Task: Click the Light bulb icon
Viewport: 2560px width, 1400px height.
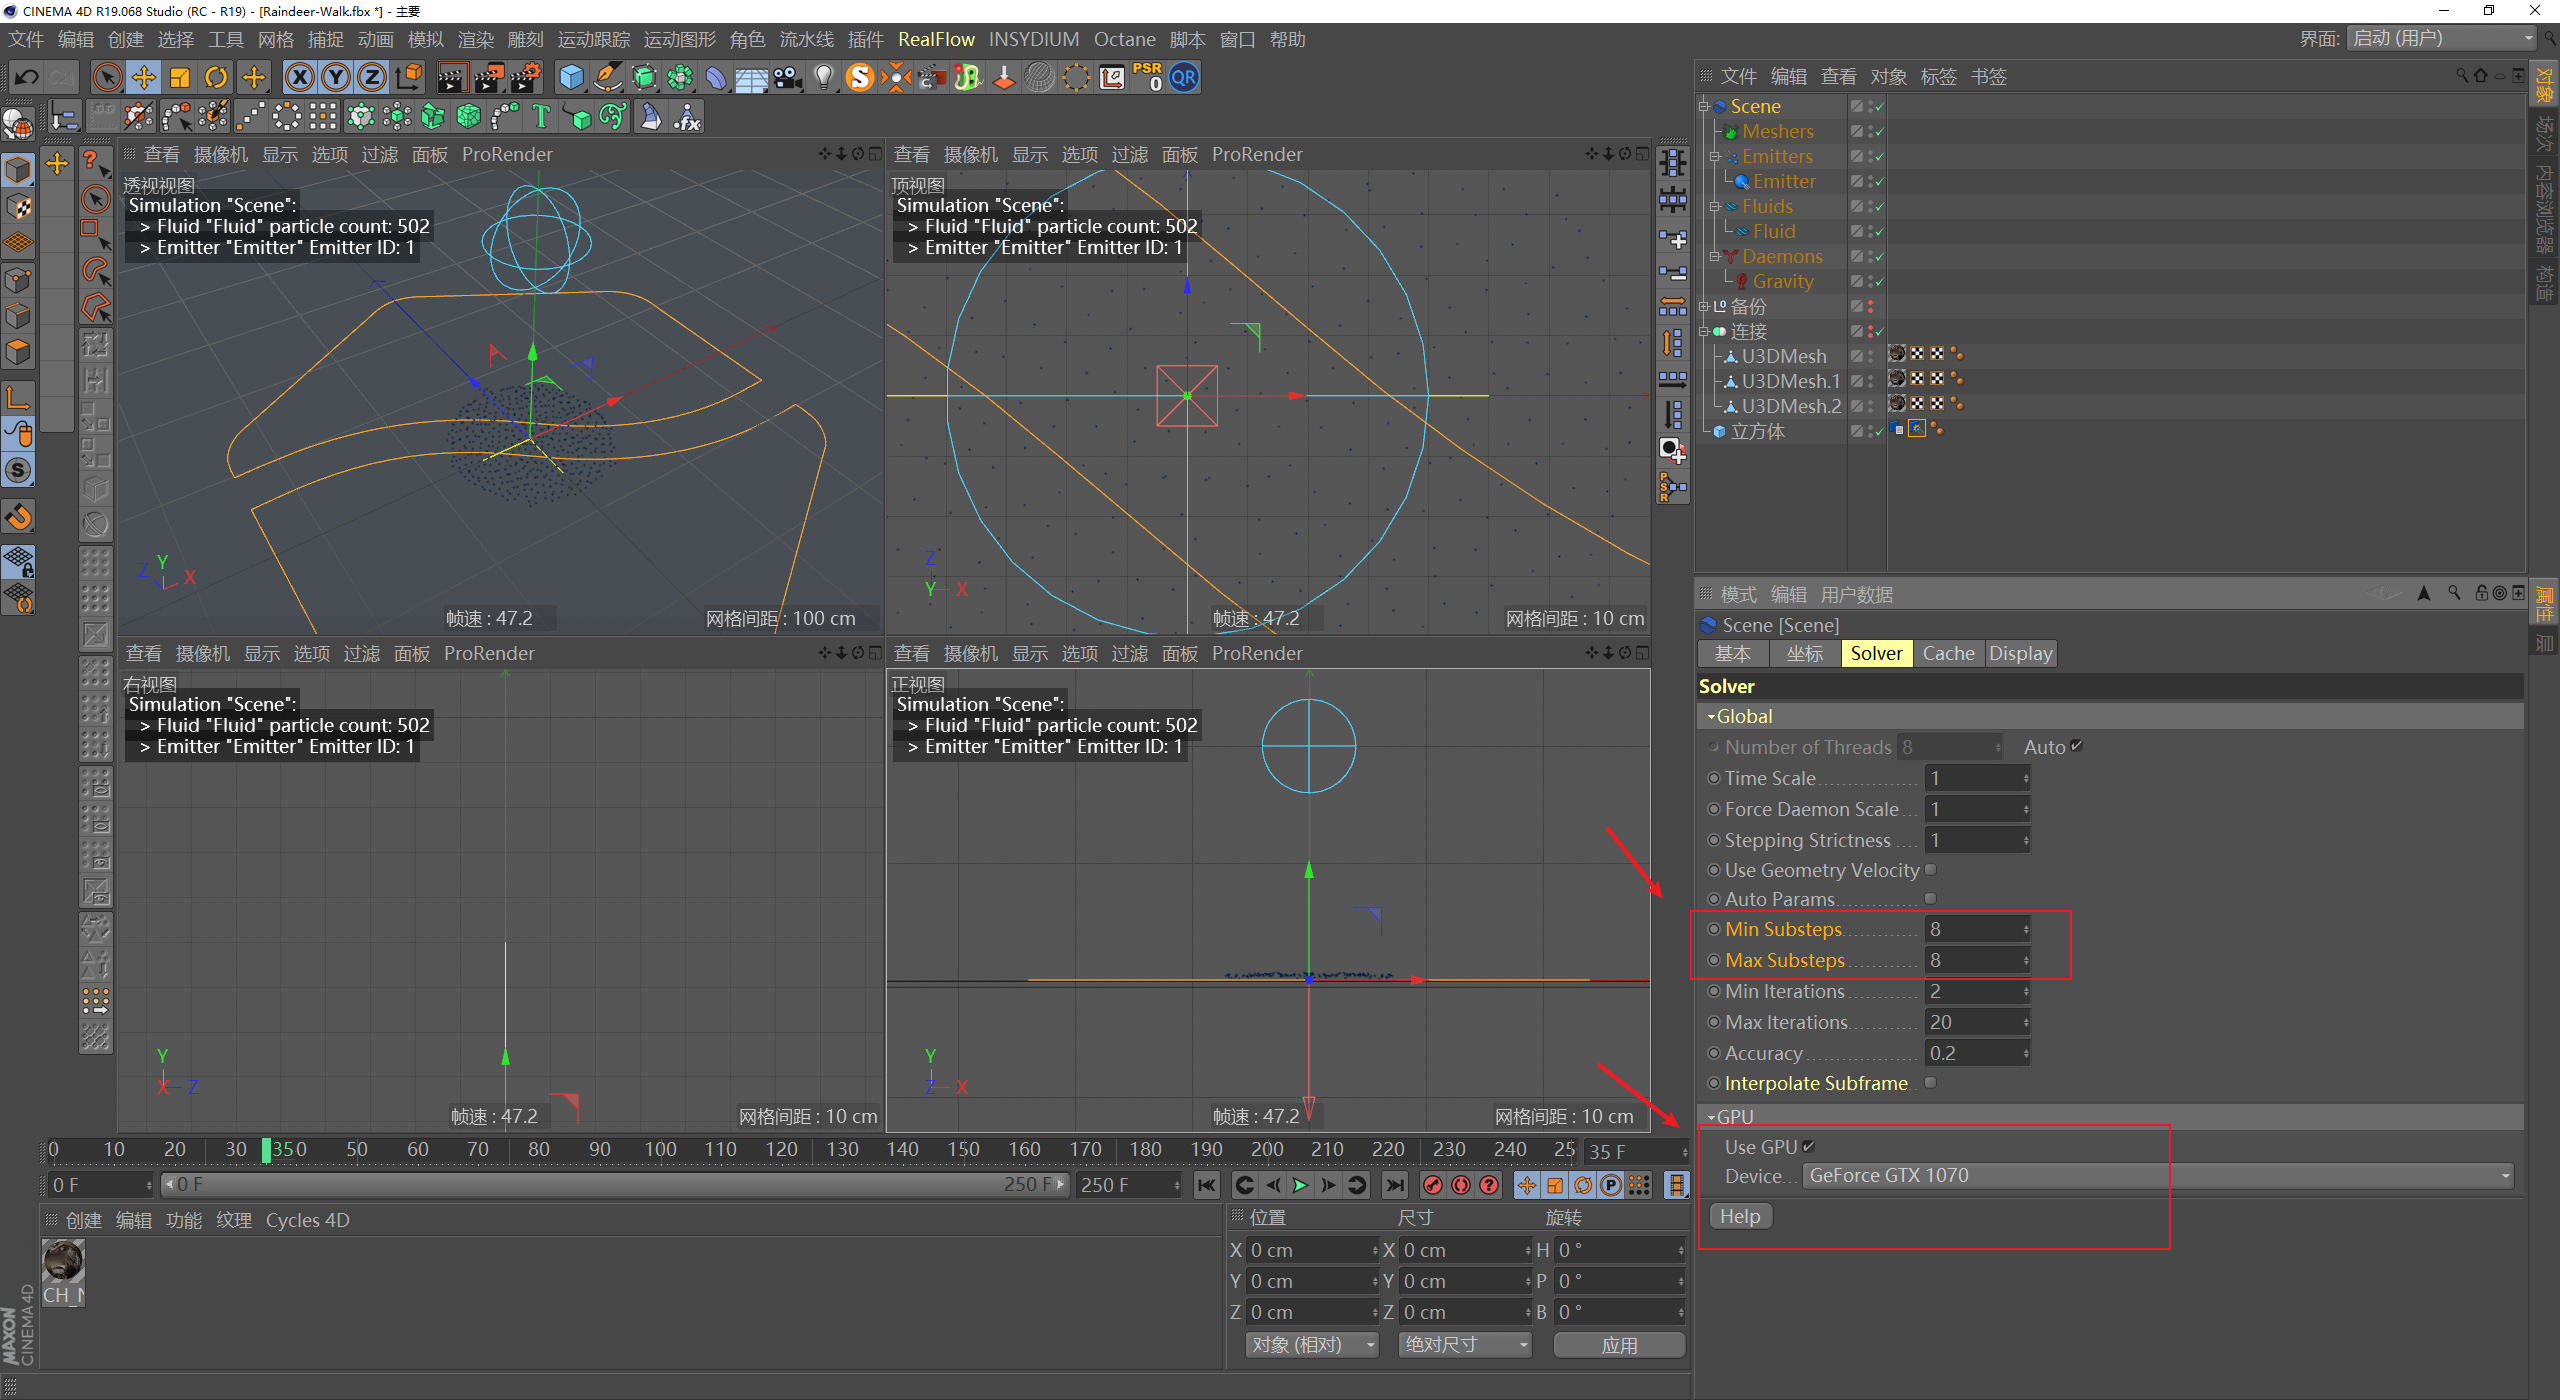Action: point(823,78)
